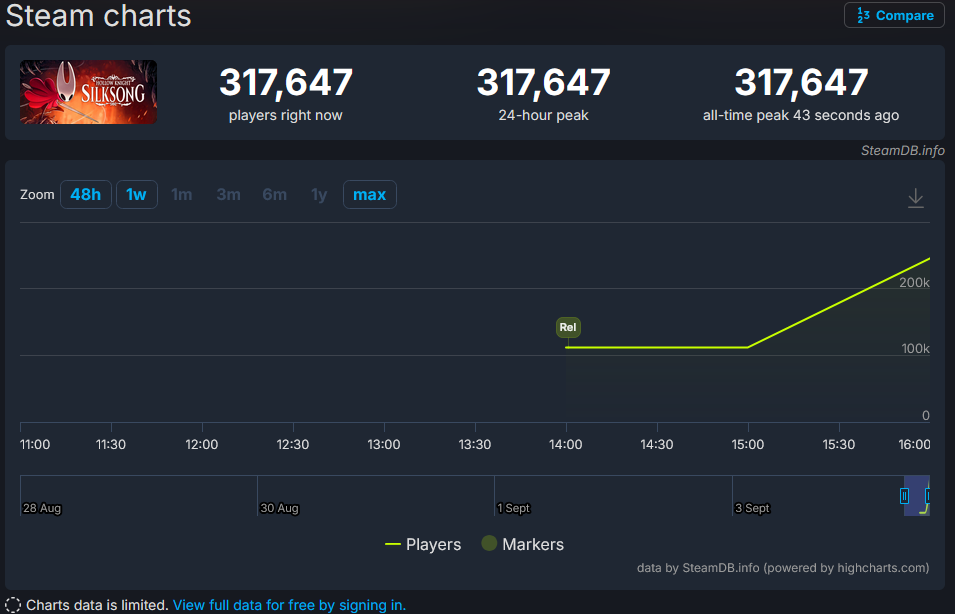Viewport: 955px width, 614px height.
Task: Click 1 Sept in the navigator timeline
Action: (x=513, y=508)
